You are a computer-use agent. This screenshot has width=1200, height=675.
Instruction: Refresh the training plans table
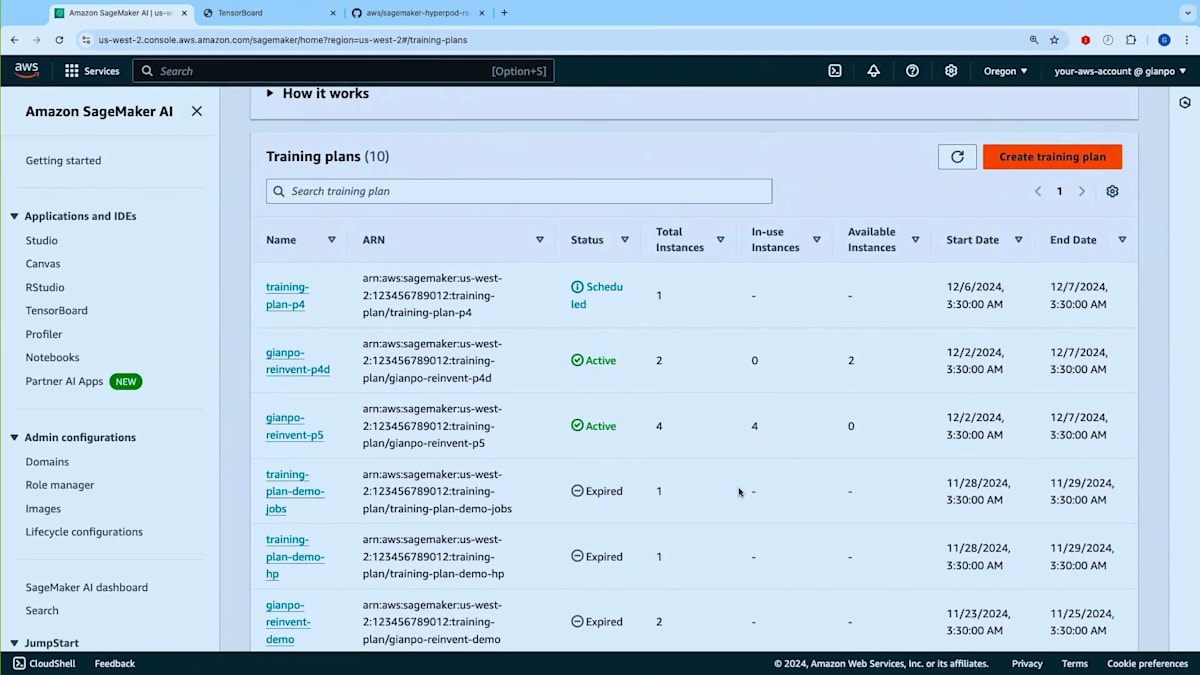pyautogui.click(x=957, y=157)
